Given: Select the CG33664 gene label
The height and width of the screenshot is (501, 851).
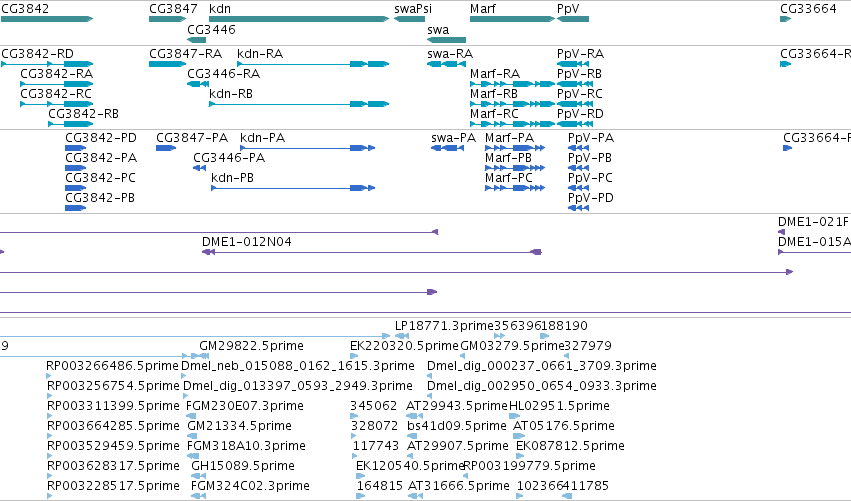Looking at the screenshot, I should [808, 9].
